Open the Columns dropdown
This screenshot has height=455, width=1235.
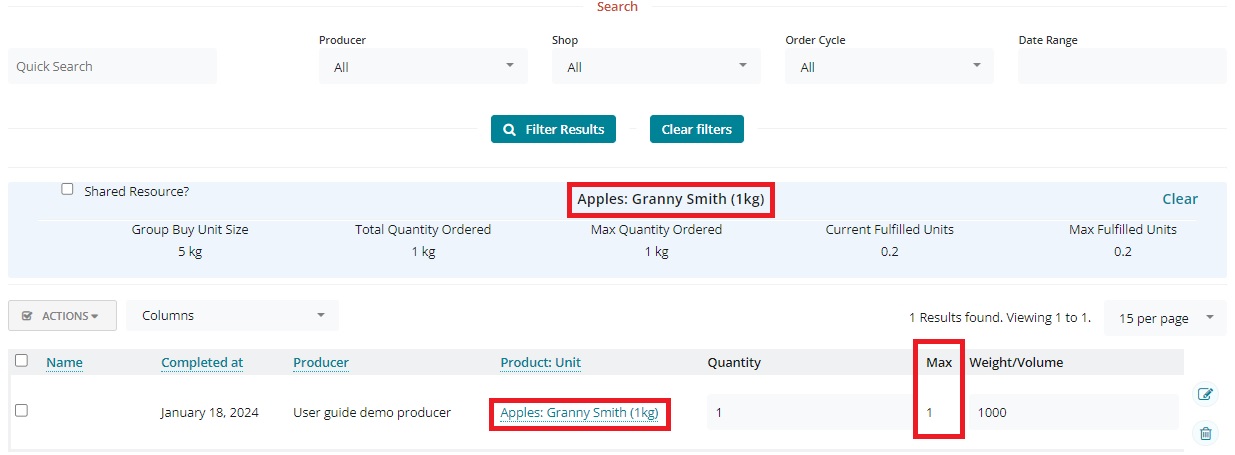coord(232,315)
